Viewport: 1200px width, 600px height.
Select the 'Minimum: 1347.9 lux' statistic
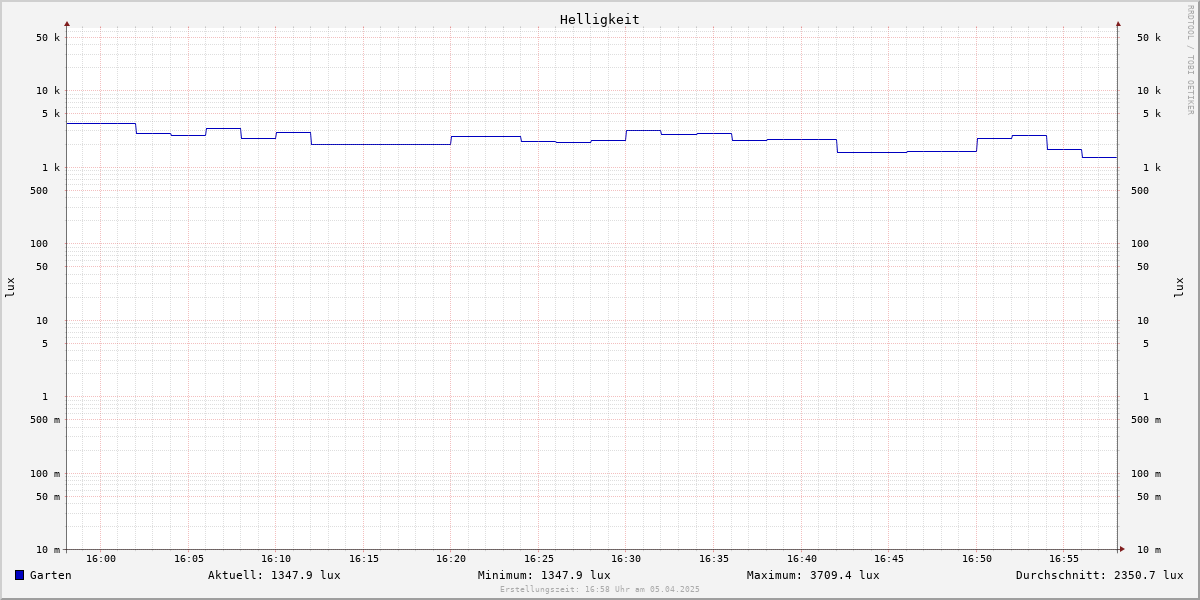(544, 575)
